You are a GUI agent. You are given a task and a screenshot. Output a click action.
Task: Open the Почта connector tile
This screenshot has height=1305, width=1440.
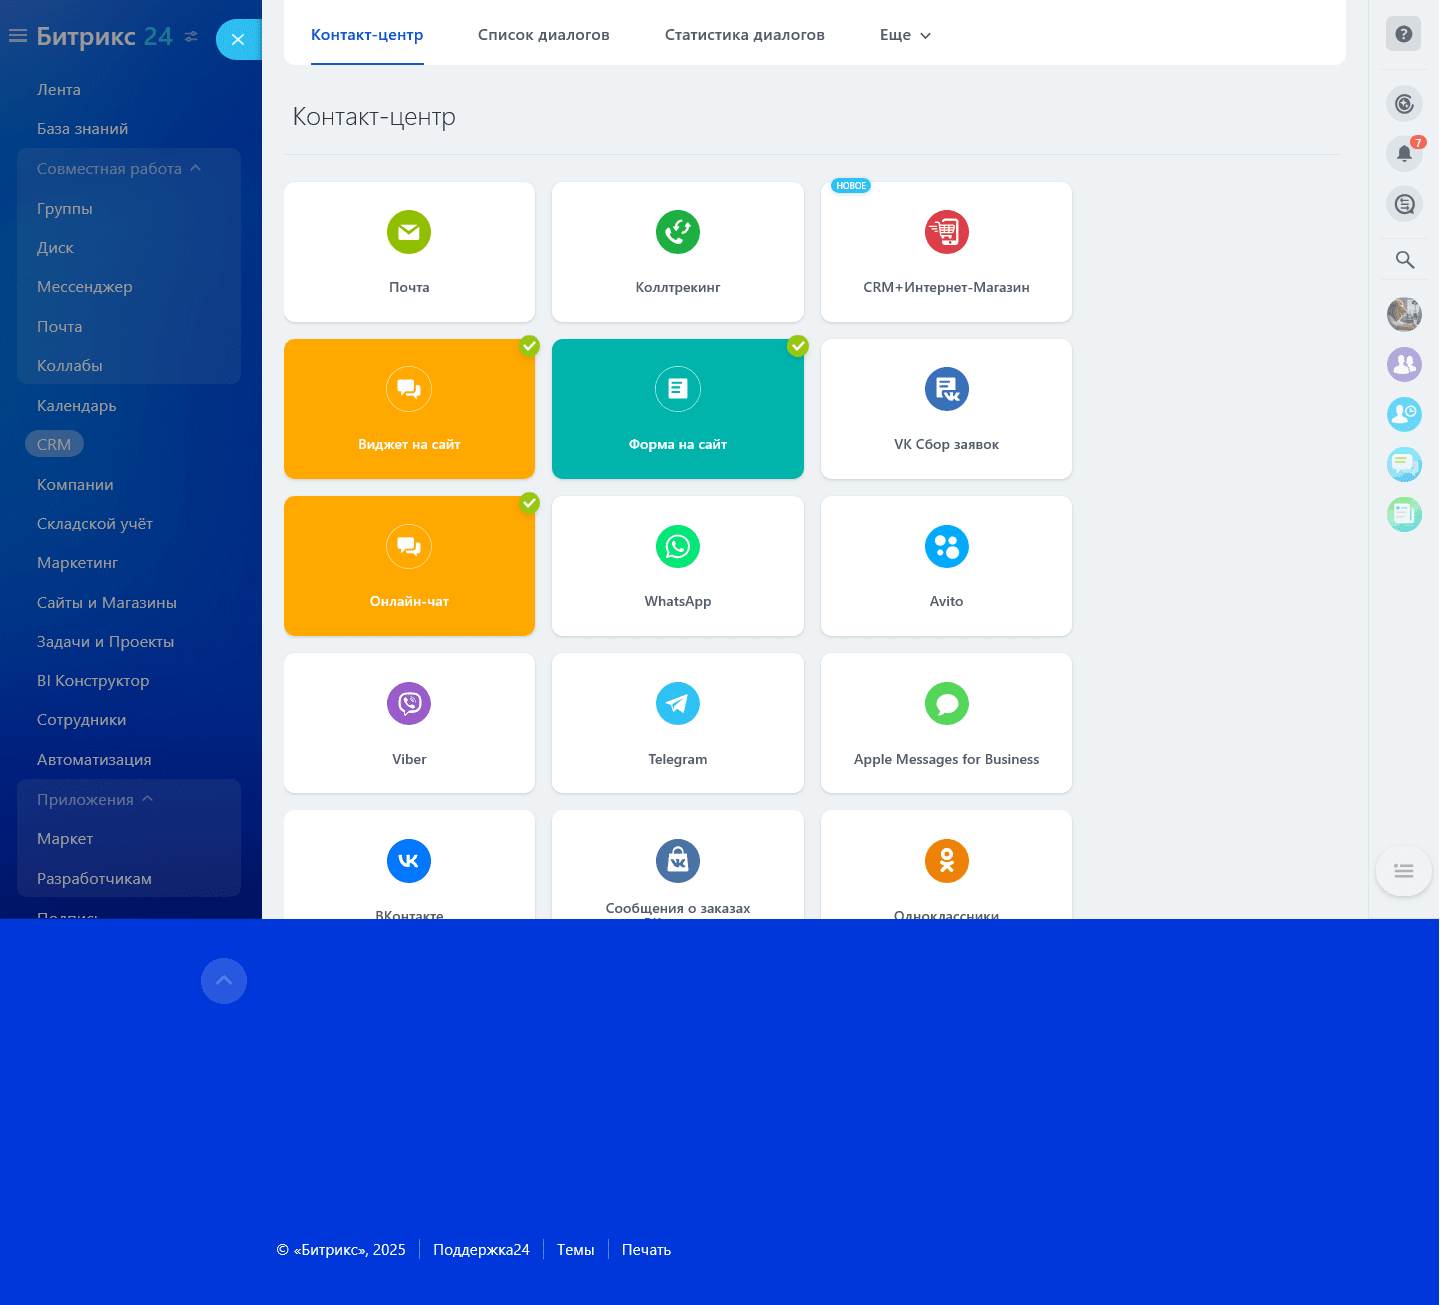409,252
